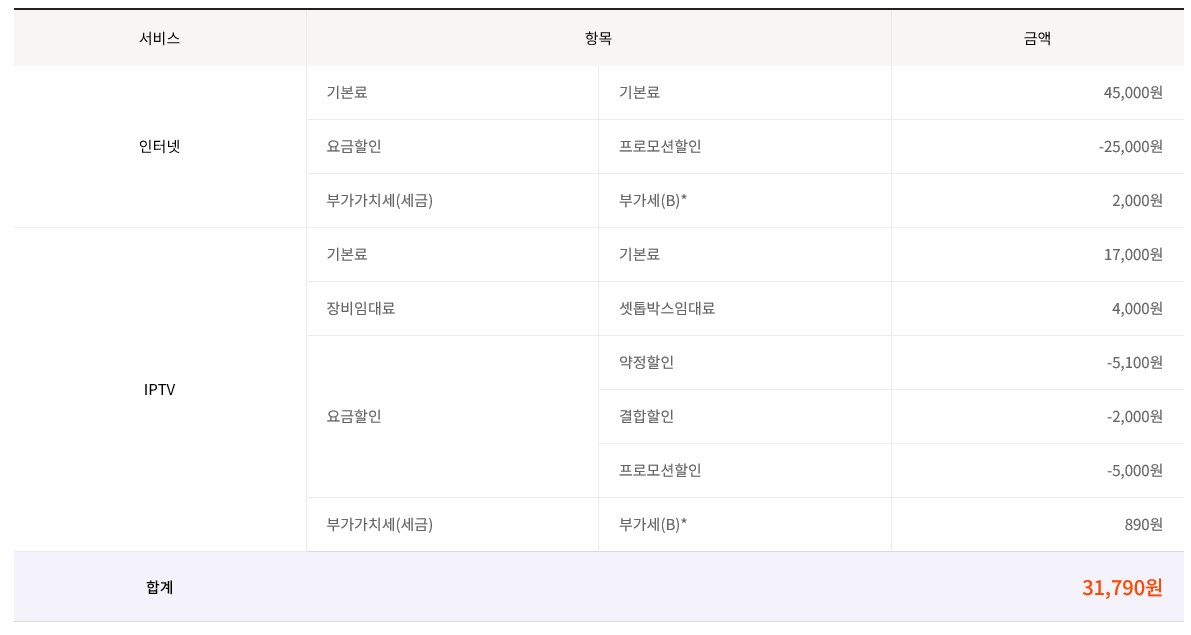Image resolution: width=1191 pixels, height=635 pixels.
Task: Select the IPTV service cell
Action: pos(160,389)
